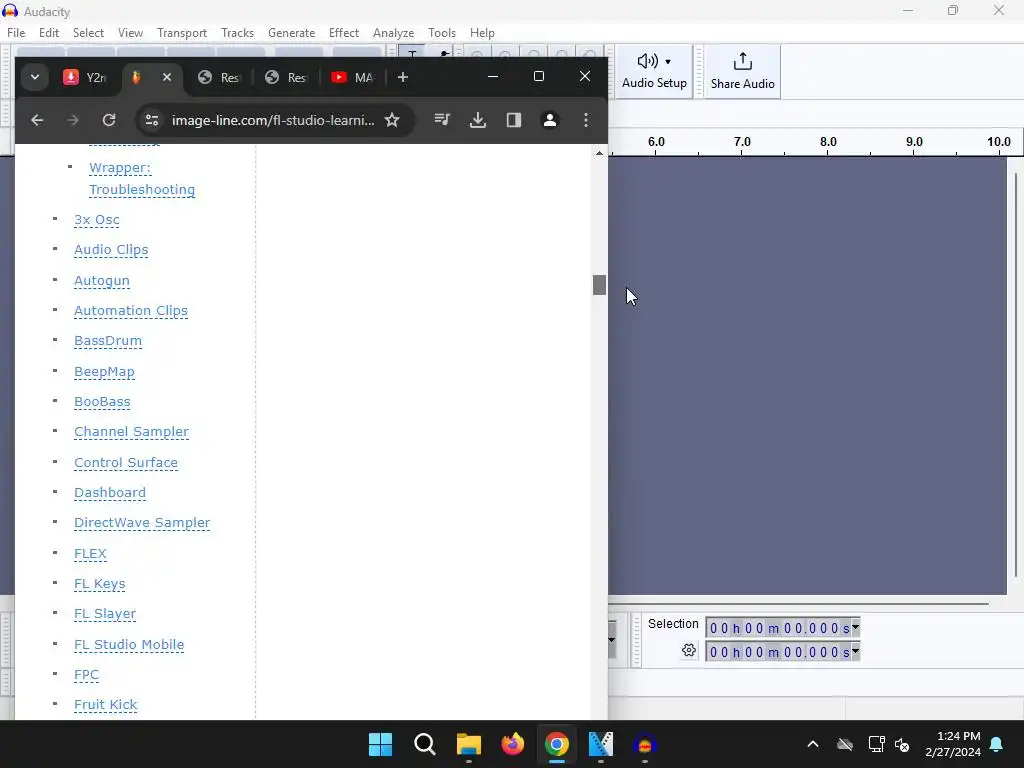This screenshot has height=768, width=1024.
Task: Click muted volume icon in tray
Action: click(903, 744)
